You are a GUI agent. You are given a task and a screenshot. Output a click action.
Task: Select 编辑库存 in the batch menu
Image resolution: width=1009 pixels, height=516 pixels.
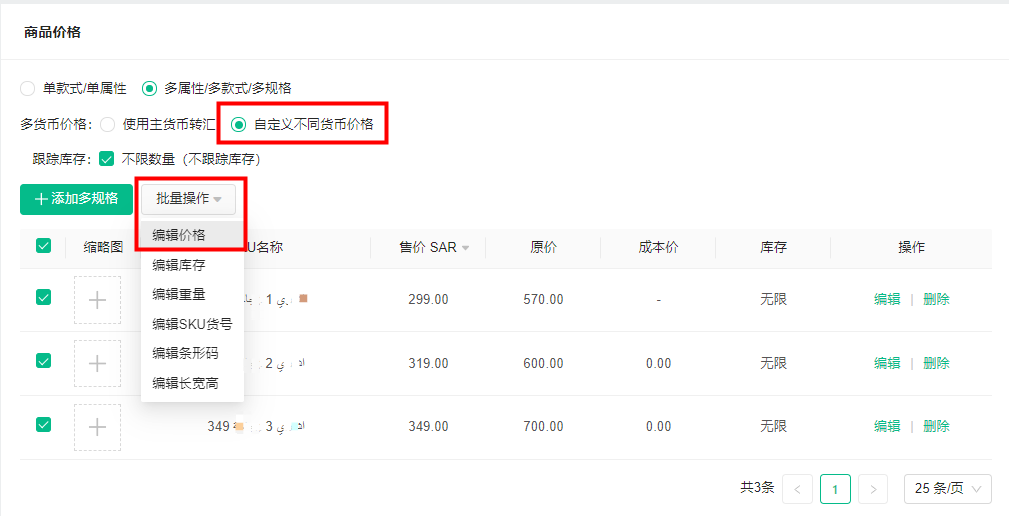pos(179,265)
